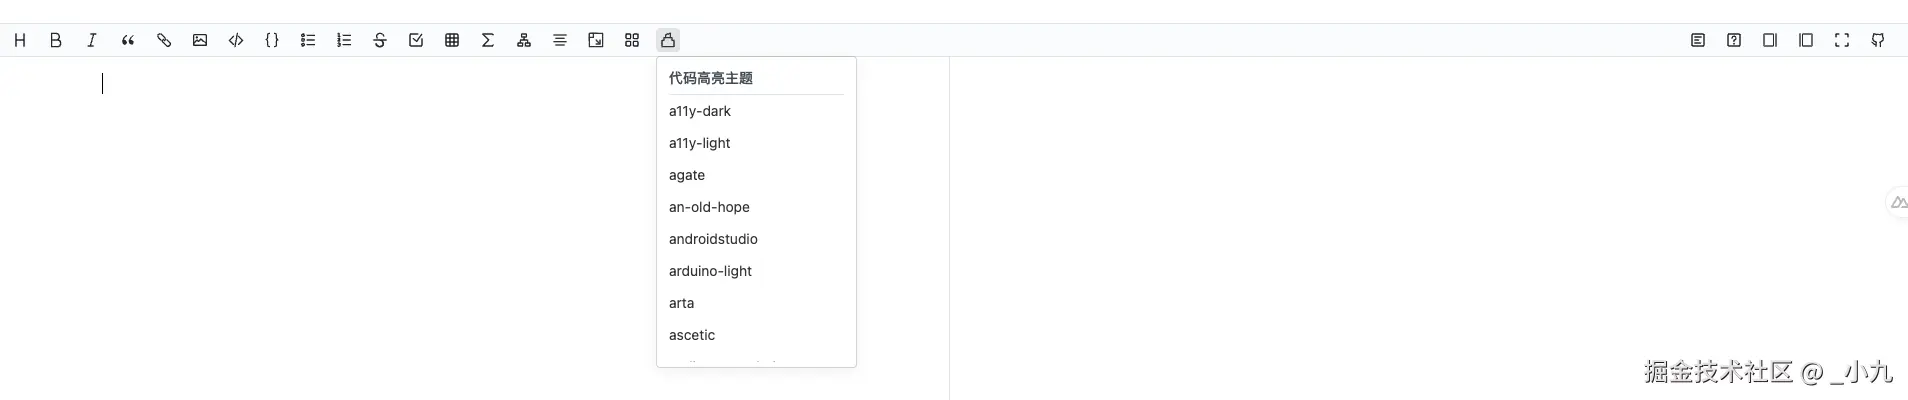The height and width of the screenshot is (400, 1908).
Task: Toggle bold formatting
Action: click(56, 40)
